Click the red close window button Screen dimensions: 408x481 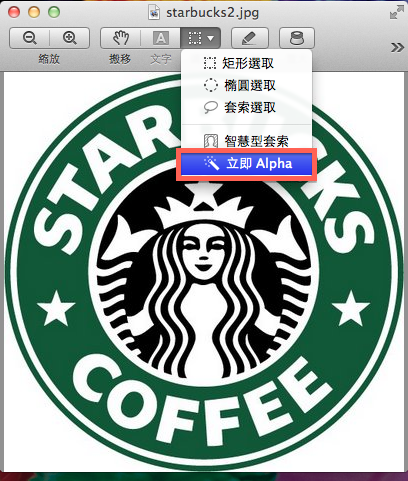click(14, 12)
